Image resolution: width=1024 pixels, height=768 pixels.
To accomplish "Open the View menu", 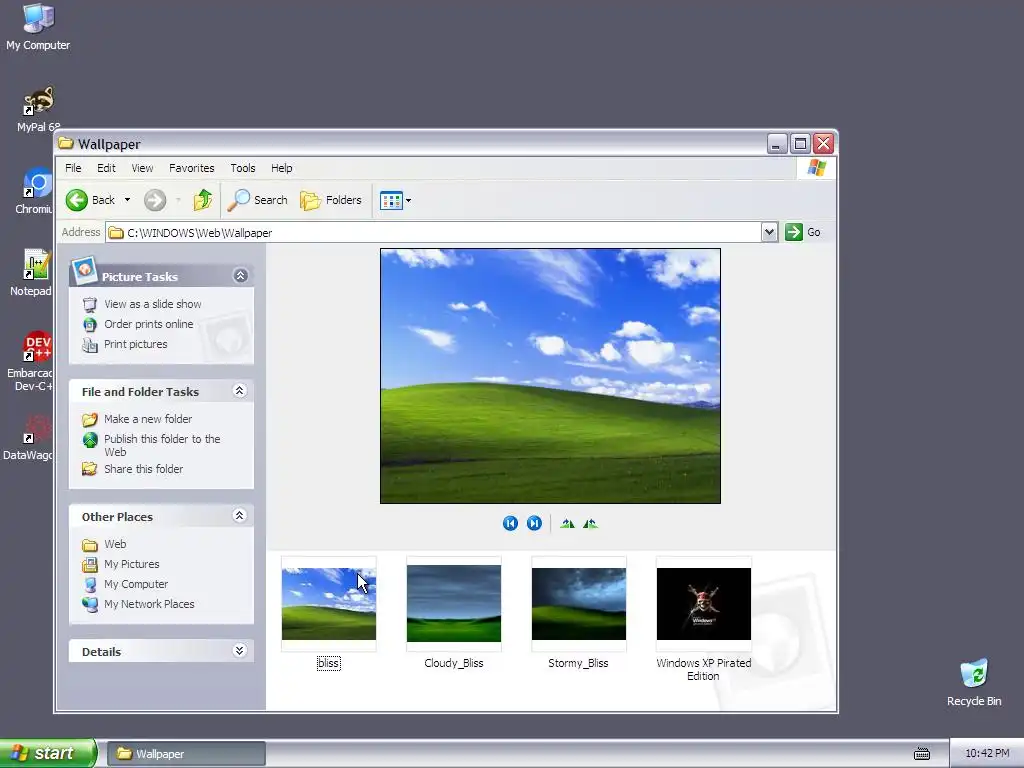I will pyautogui.click(x=142, y=168).
